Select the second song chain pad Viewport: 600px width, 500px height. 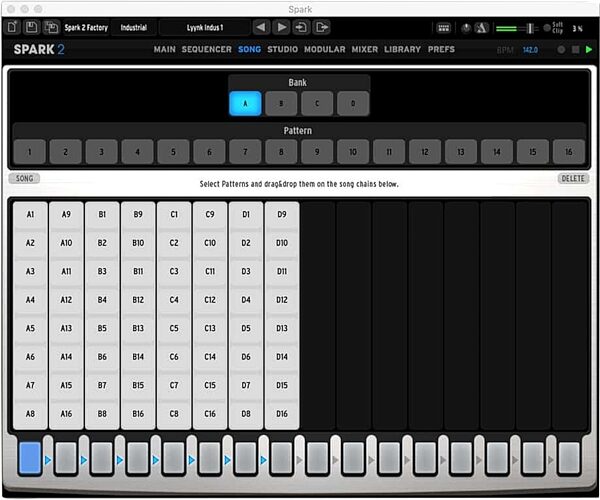pos(66,458)
